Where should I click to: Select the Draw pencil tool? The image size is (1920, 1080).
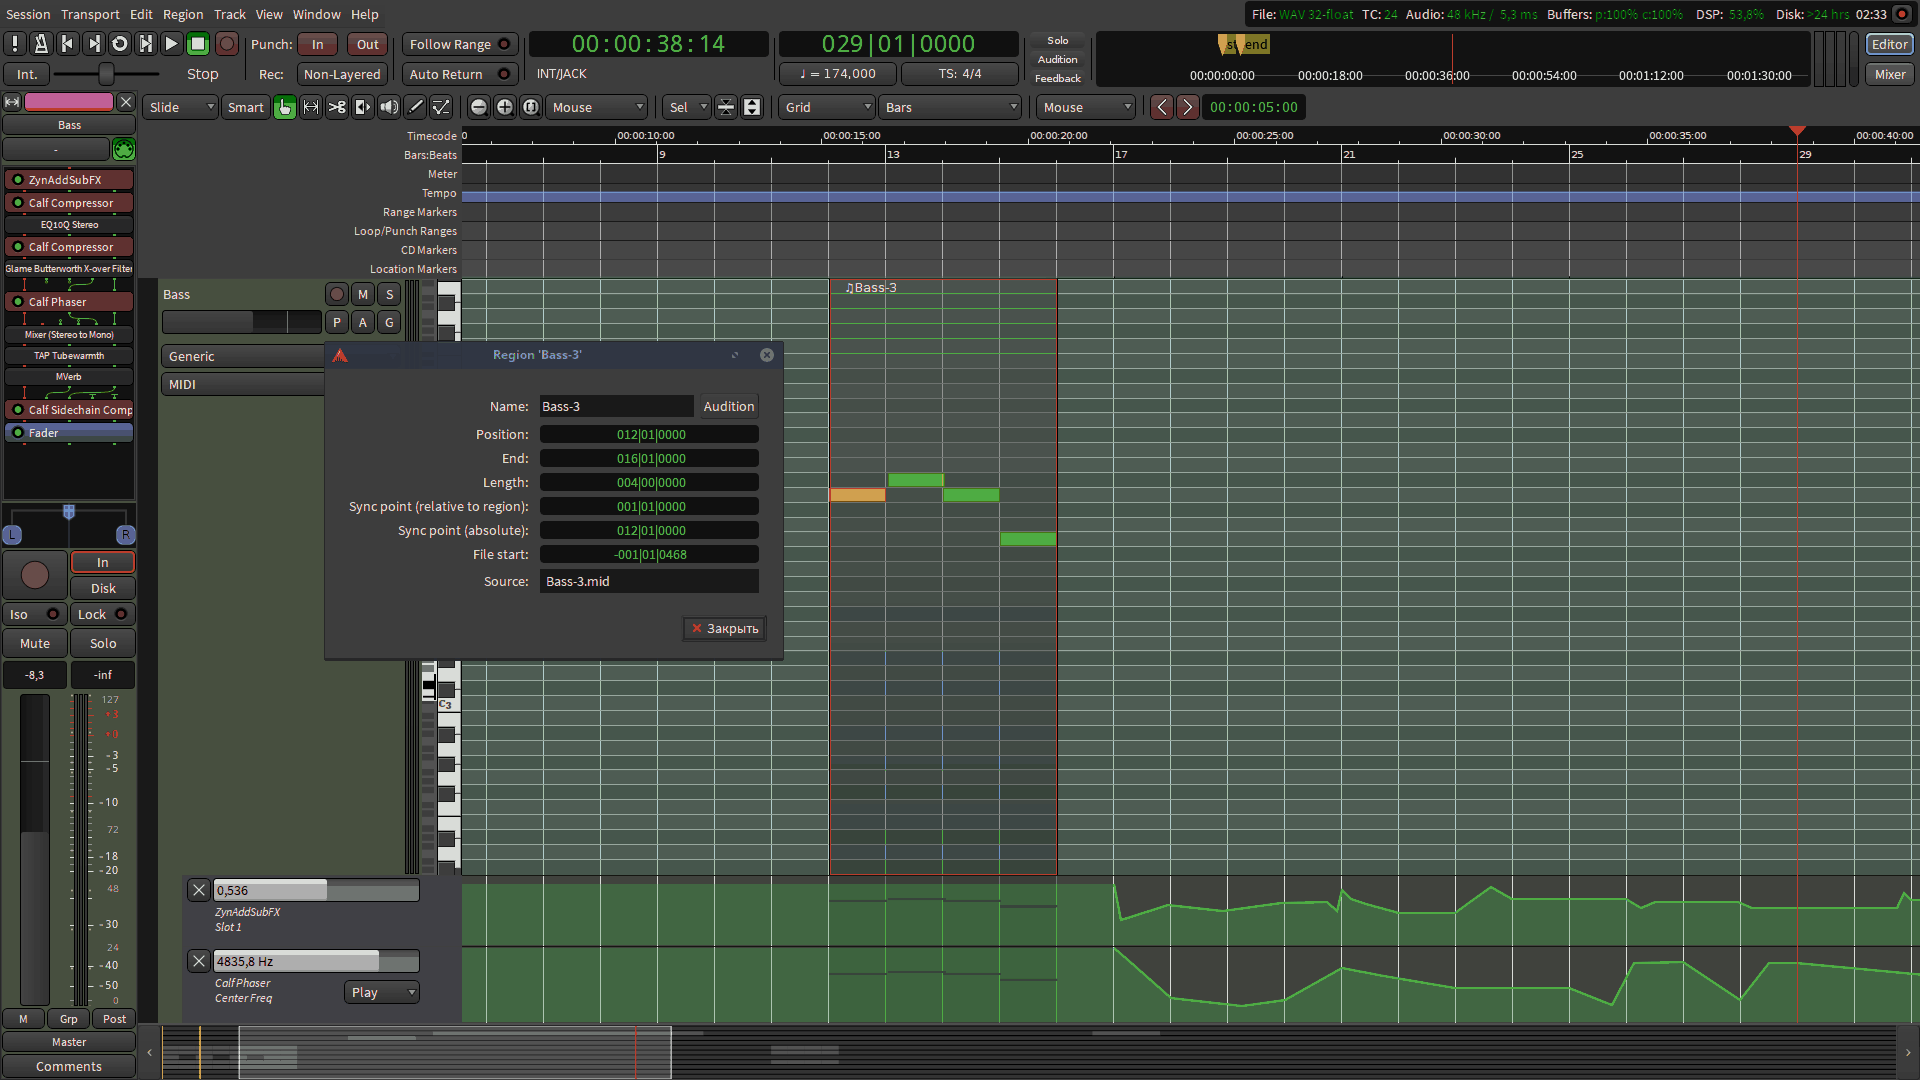[415, 107]
